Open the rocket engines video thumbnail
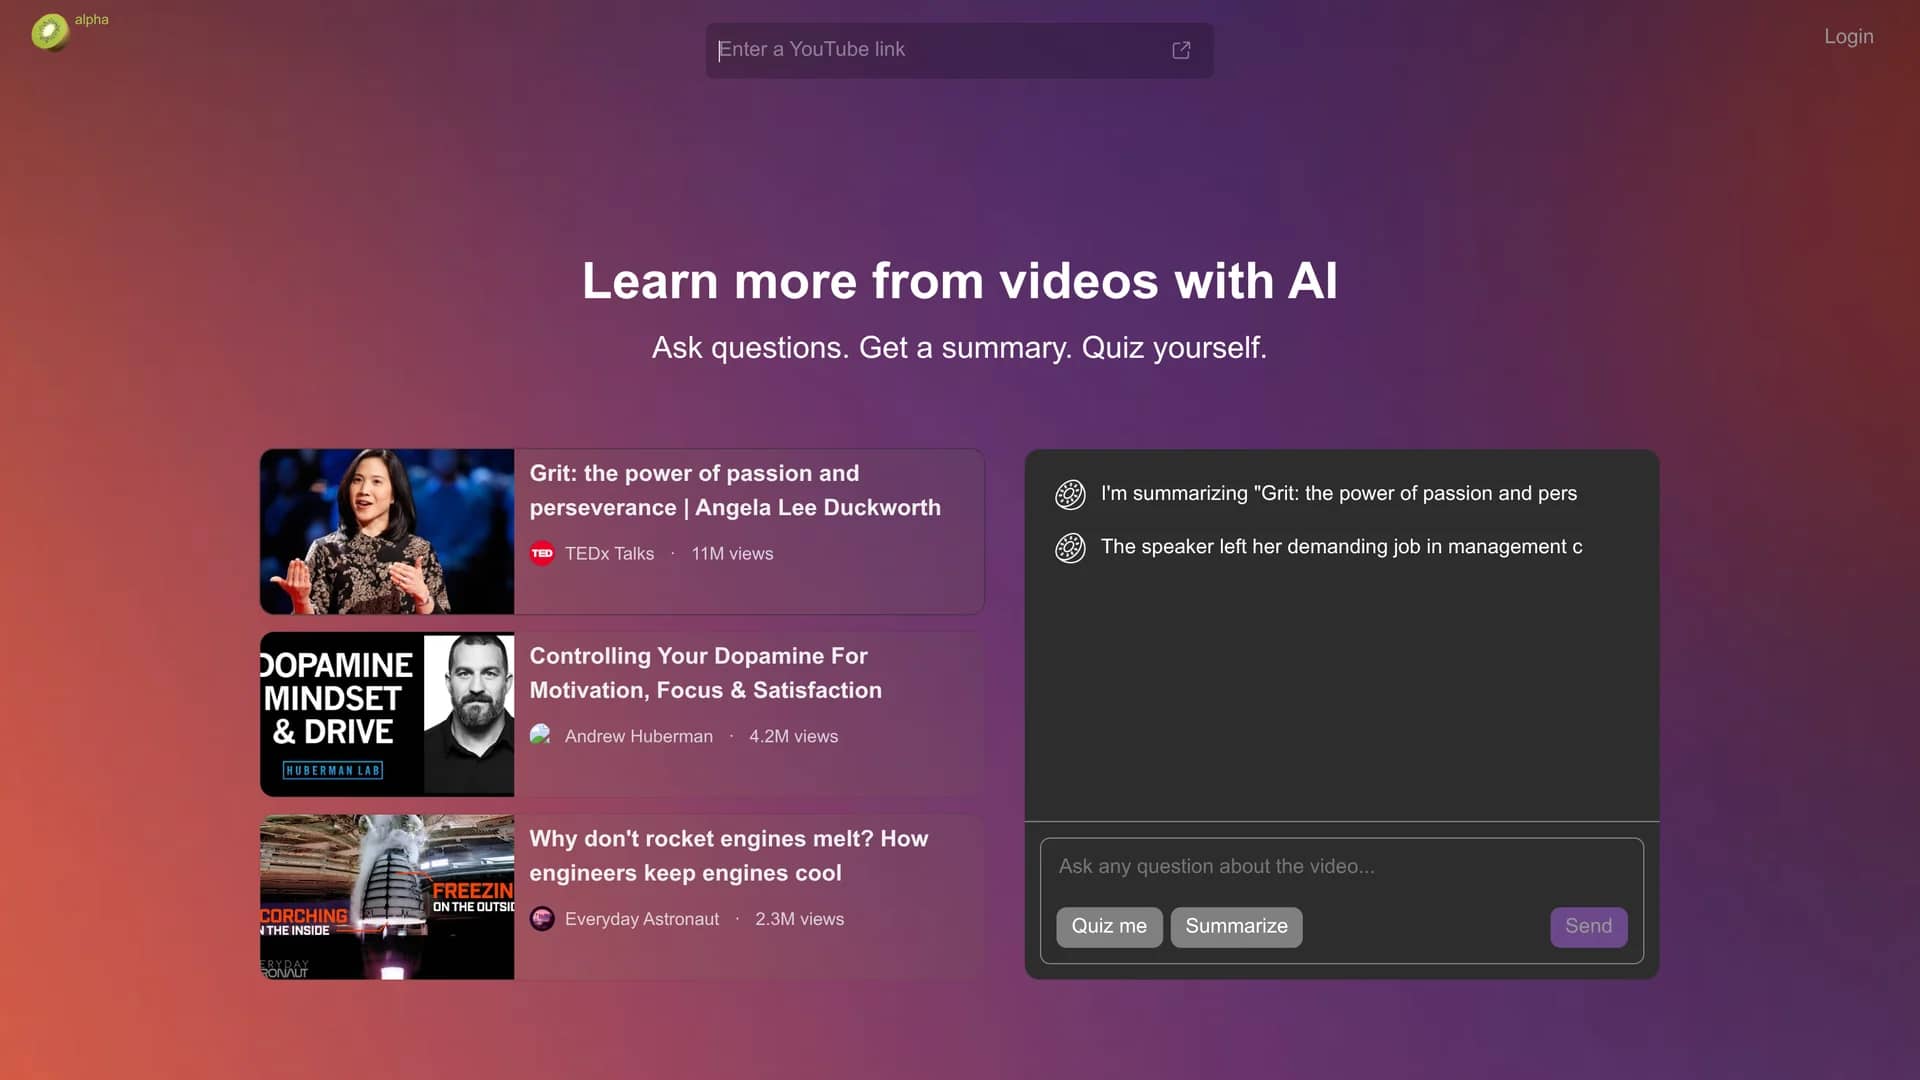 pos(387,897)
